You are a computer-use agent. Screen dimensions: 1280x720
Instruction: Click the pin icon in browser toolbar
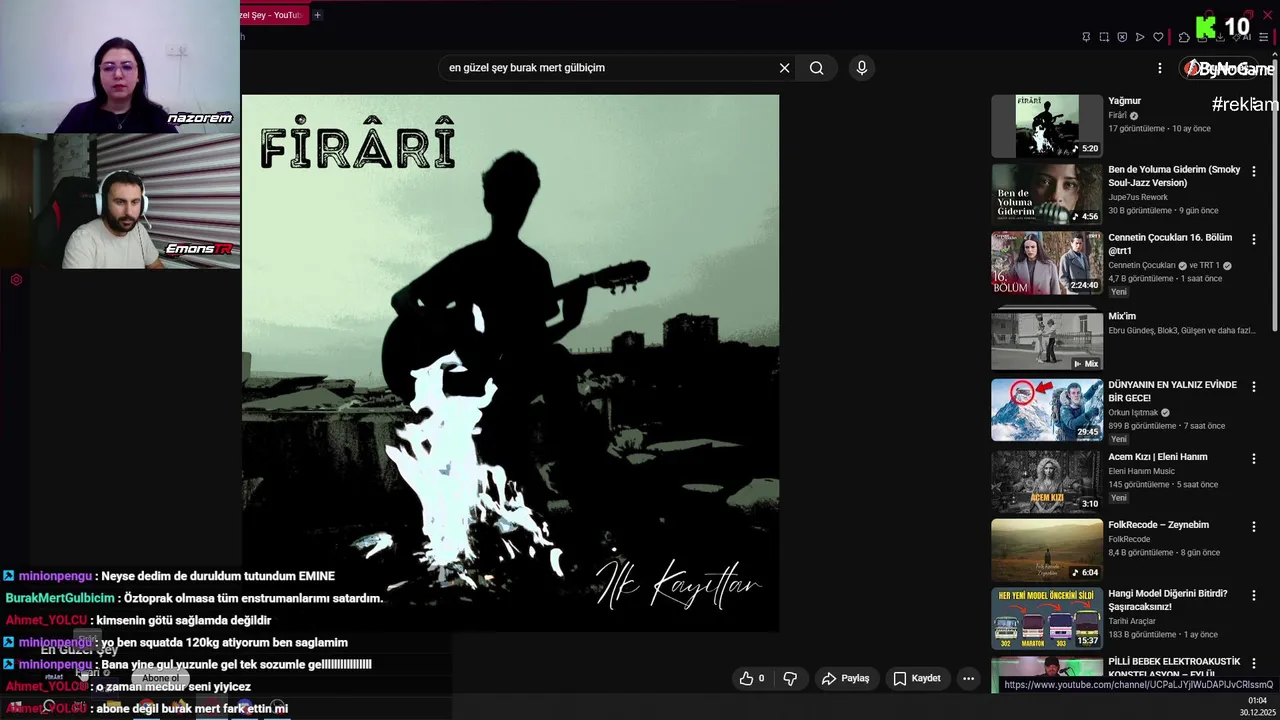1086,37
